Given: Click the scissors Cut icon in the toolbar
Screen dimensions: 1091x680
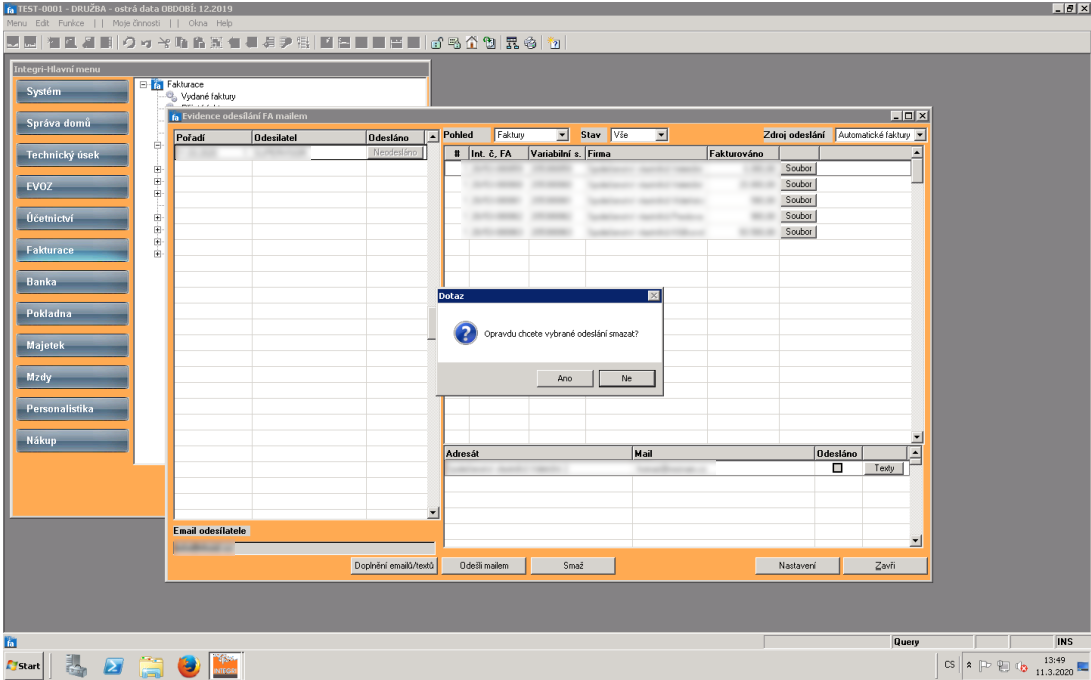Looking at the screenshot, I should 164,42.
